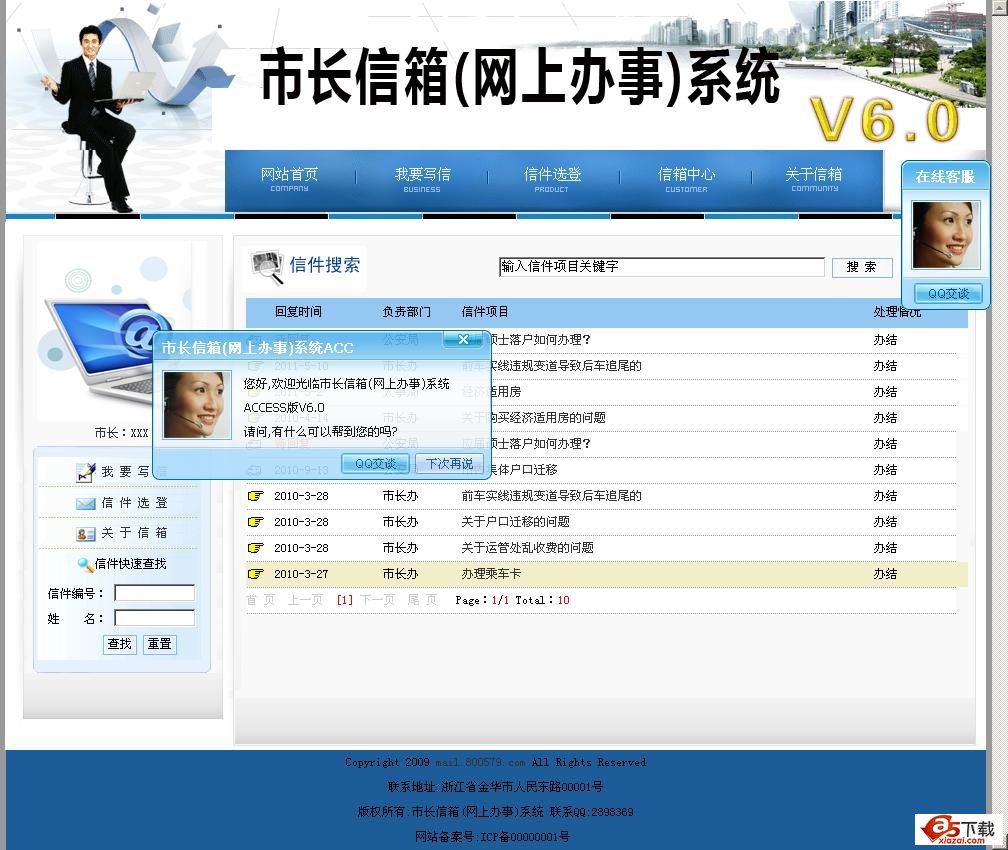Click the magnifier icon beside 信件搜索
Viewport: 1008px width, 850px height.
tap(267, 267)
